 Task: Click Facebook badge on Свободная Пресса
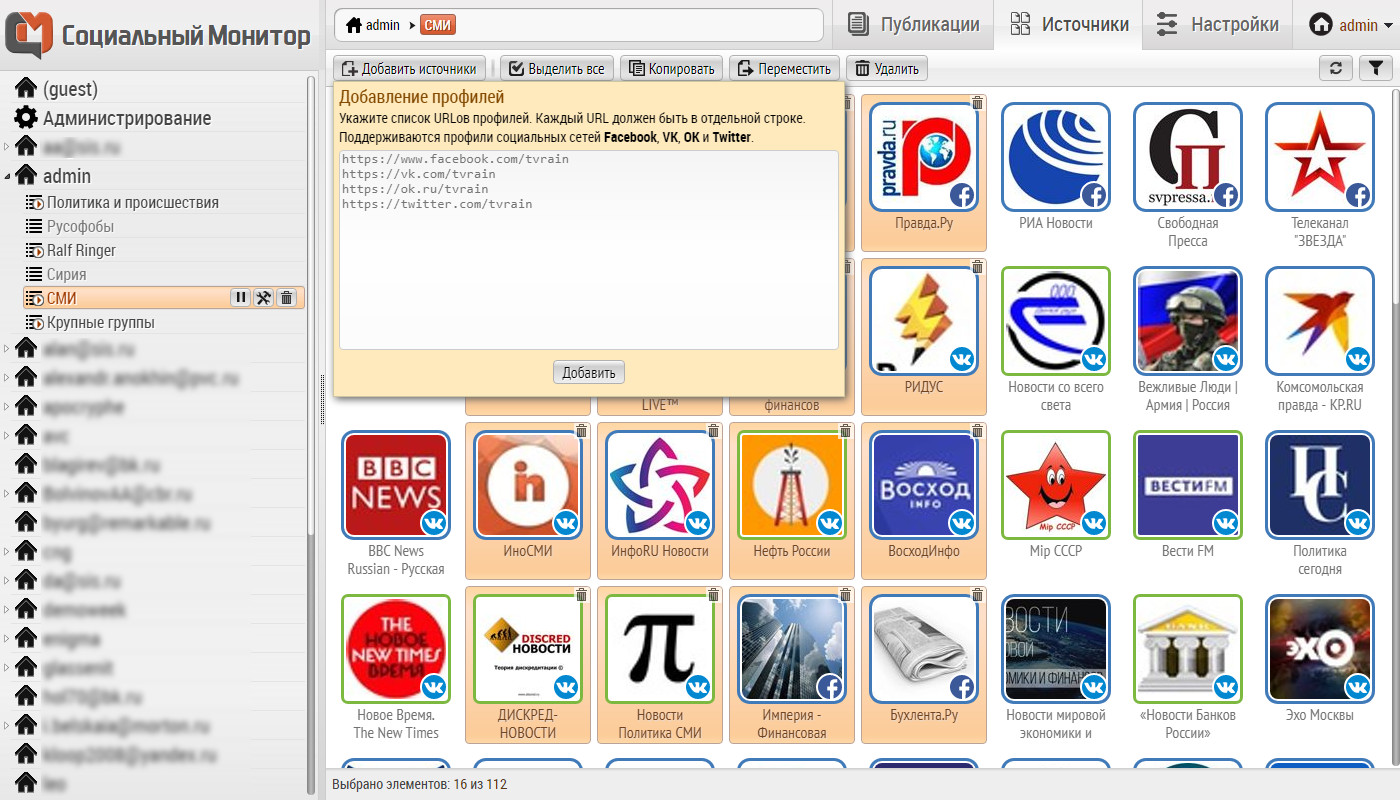point(1226,195)
